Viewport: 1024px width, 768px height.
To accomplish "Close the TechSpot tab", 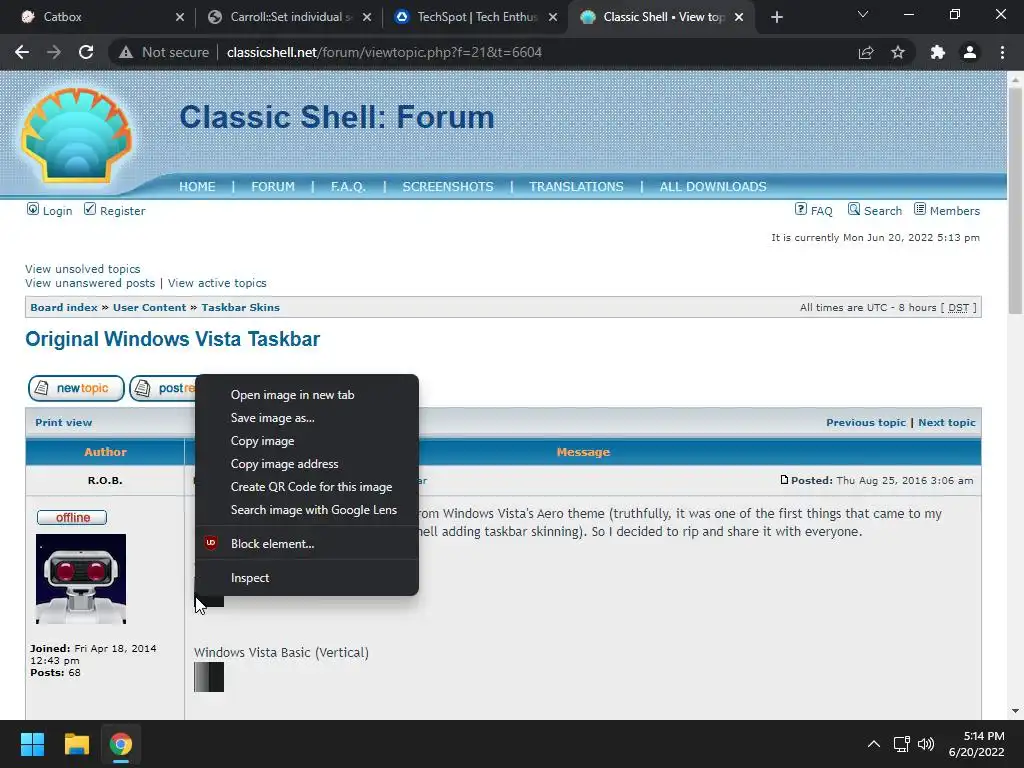I will click(x=553, y=17).
